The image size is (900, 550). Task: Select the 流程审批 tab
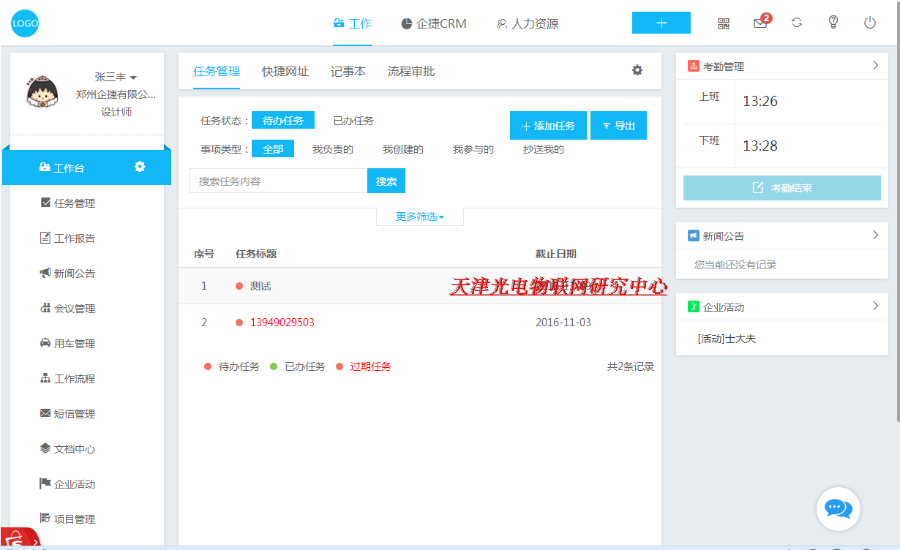[411, 71]
